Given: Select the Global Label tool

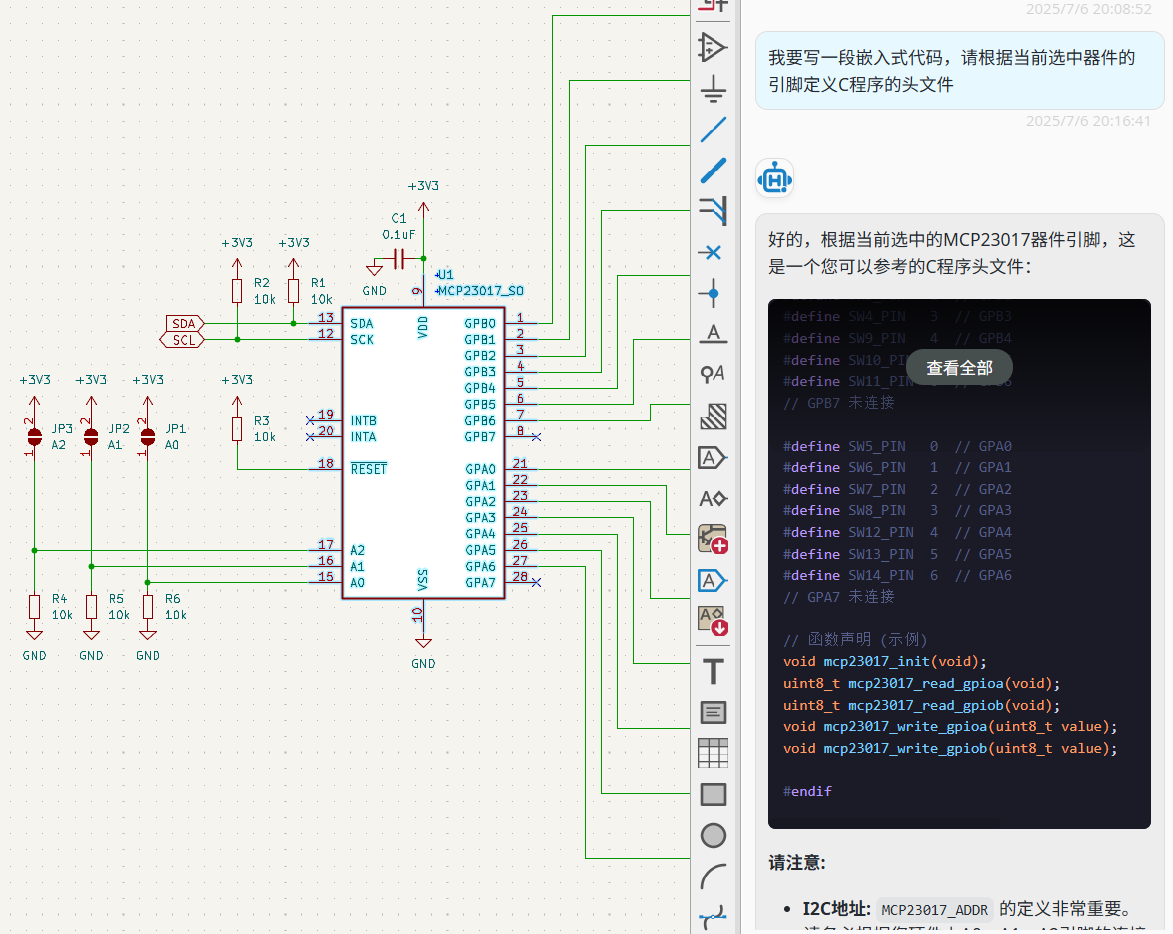Looking at the screenshot, I should tap(713, 458).
